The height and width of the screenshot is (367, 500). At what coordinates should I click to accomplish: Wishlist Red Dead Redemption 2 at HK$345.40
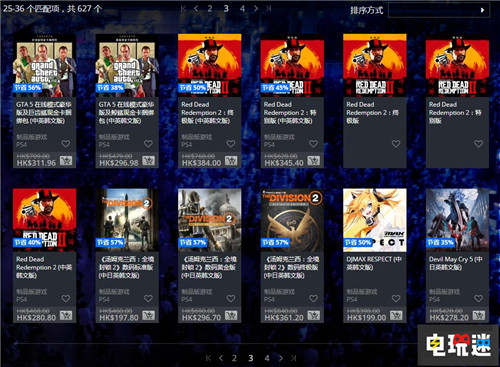tap(313, 144)
